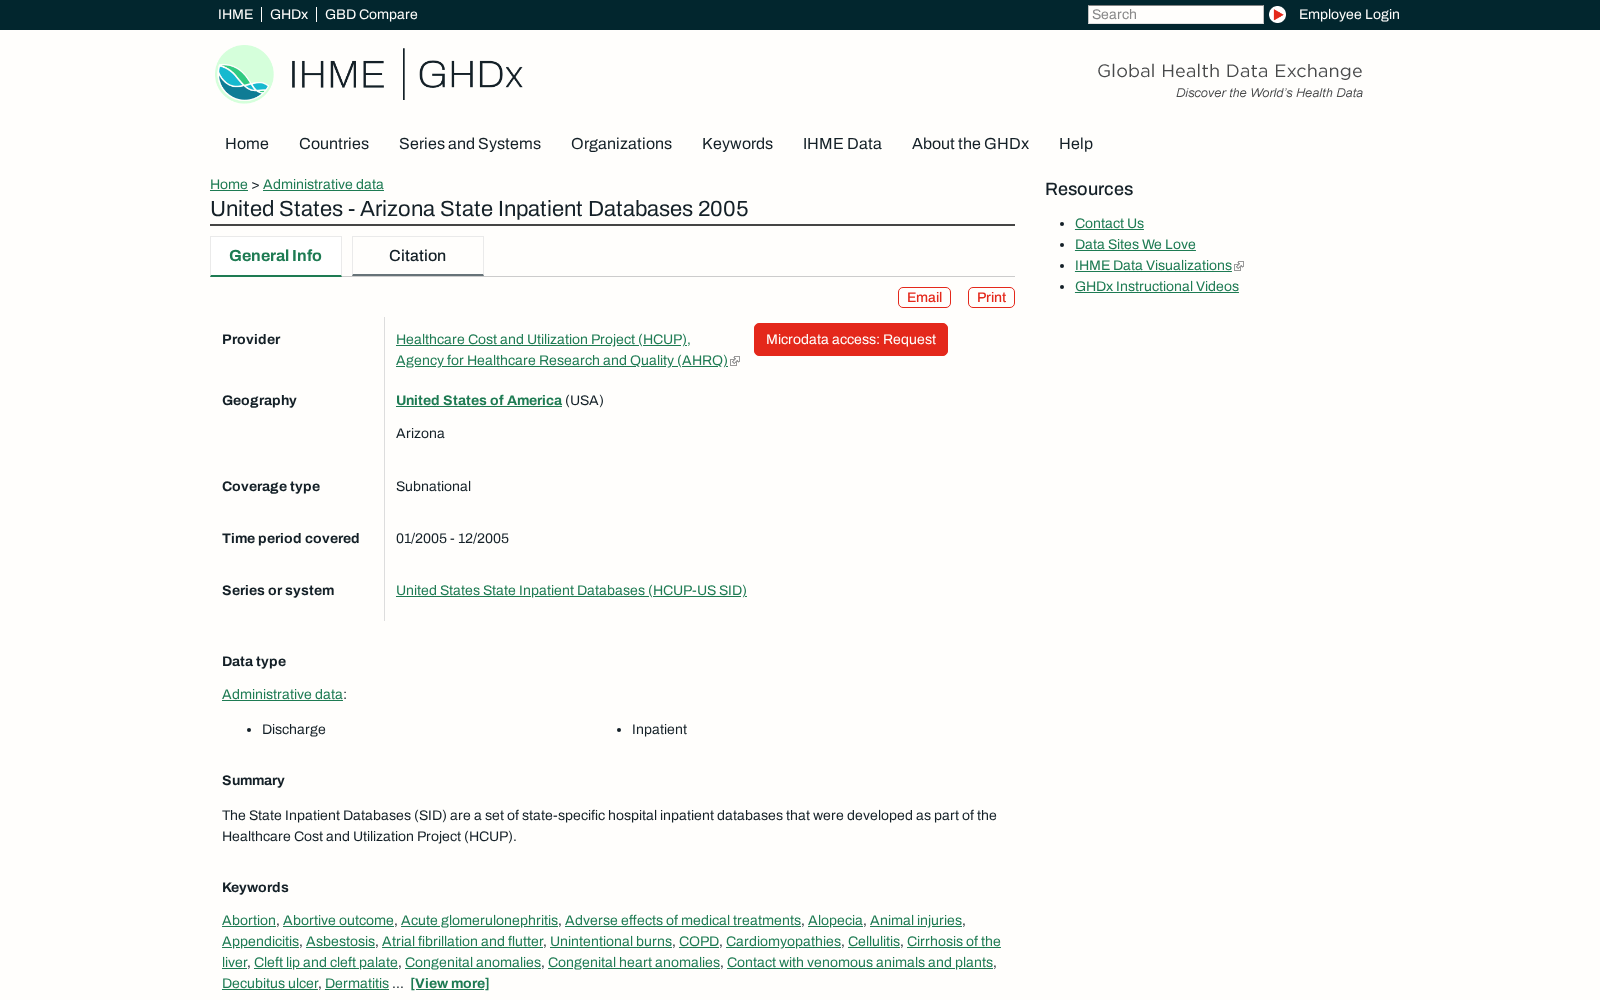Open the Cellulitis keyword
Image resolution: width=1600 pixels, height=1000 pixels.
[x=874, y=942]
